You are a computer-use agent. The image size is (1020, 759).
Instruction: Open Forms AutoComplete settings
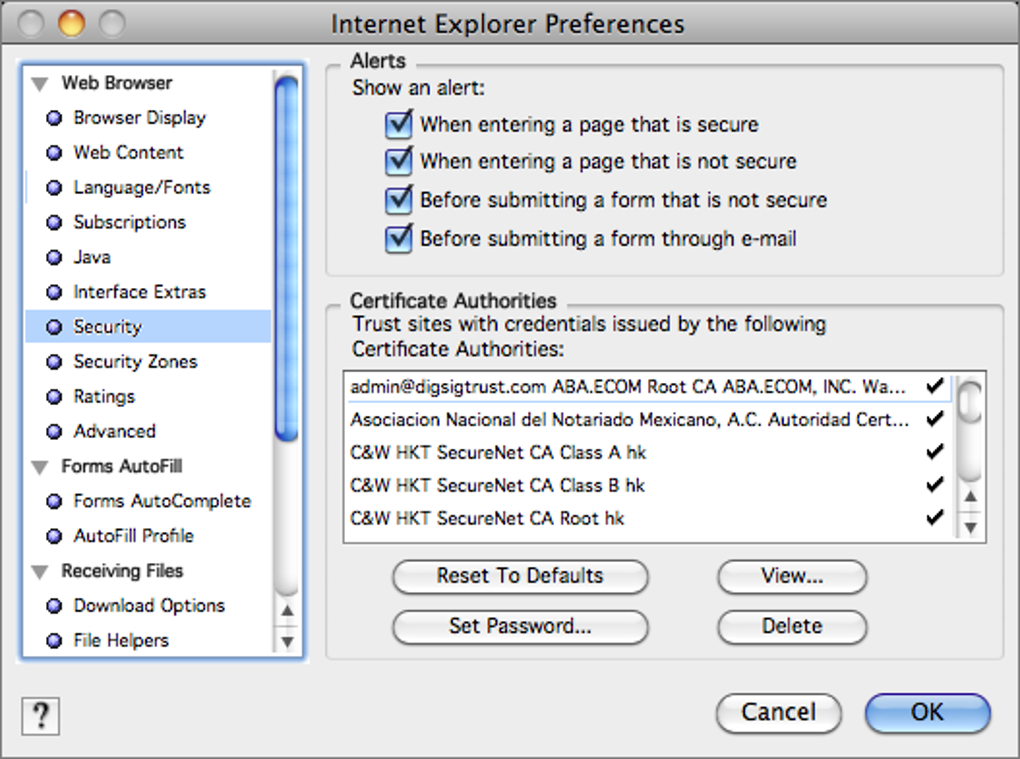point(162,501)
